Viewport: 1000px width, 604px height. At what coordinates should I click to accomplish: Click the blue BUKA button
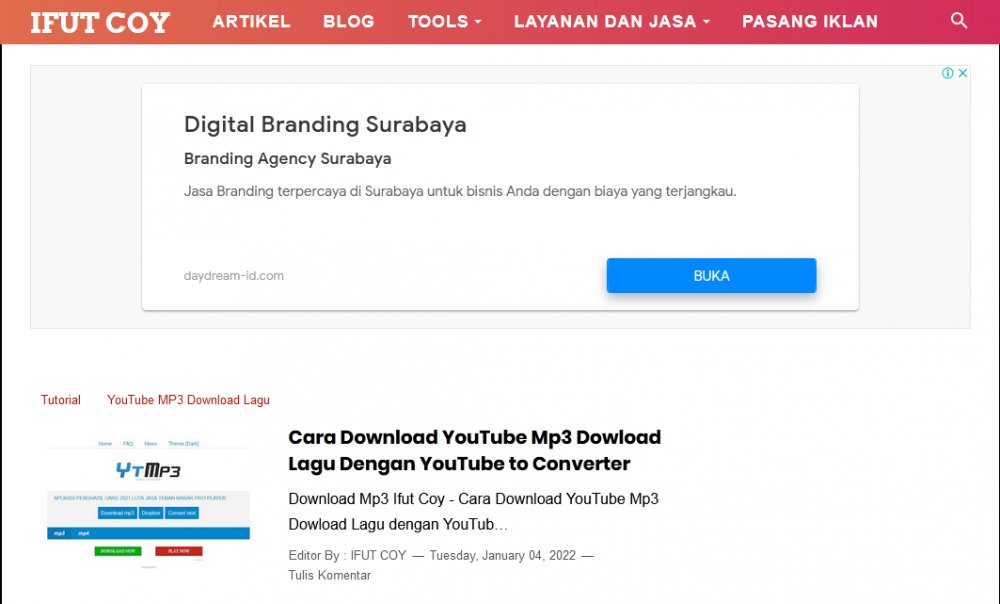click(711, 276)
